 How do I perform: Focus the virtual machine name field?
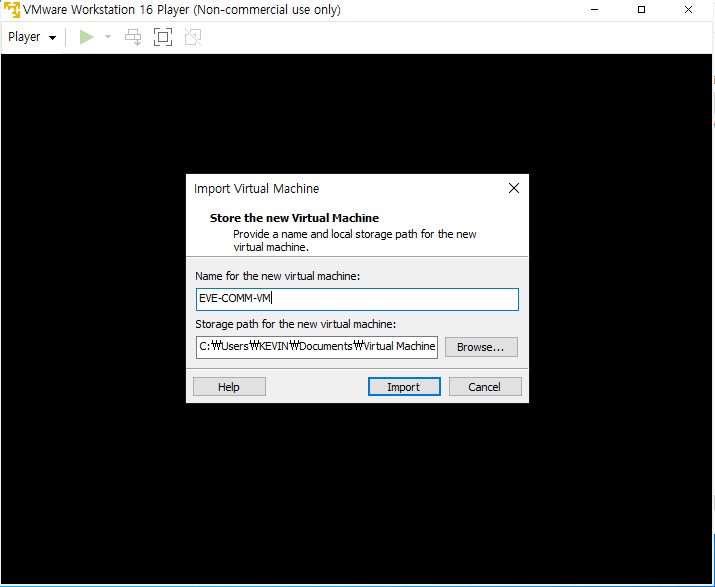click(x=357, y=299)
